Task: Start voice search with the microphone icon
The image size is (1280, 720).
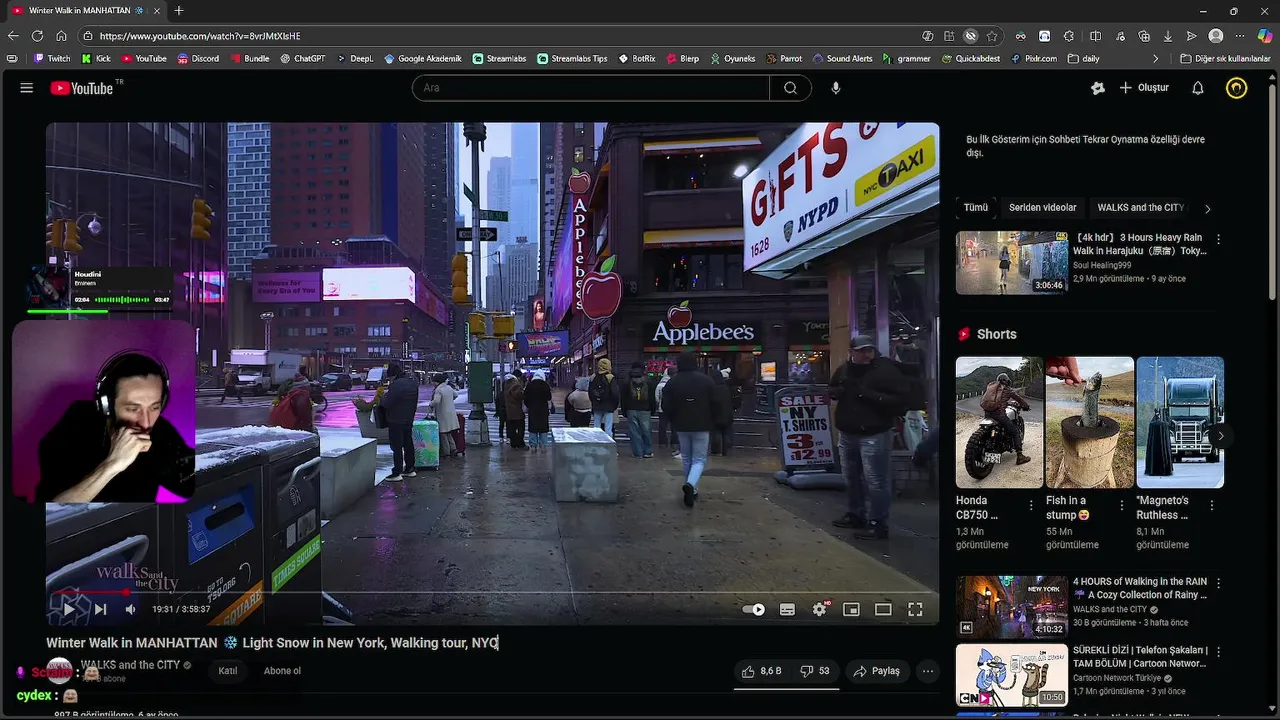Action: click(x=836, y=88)
